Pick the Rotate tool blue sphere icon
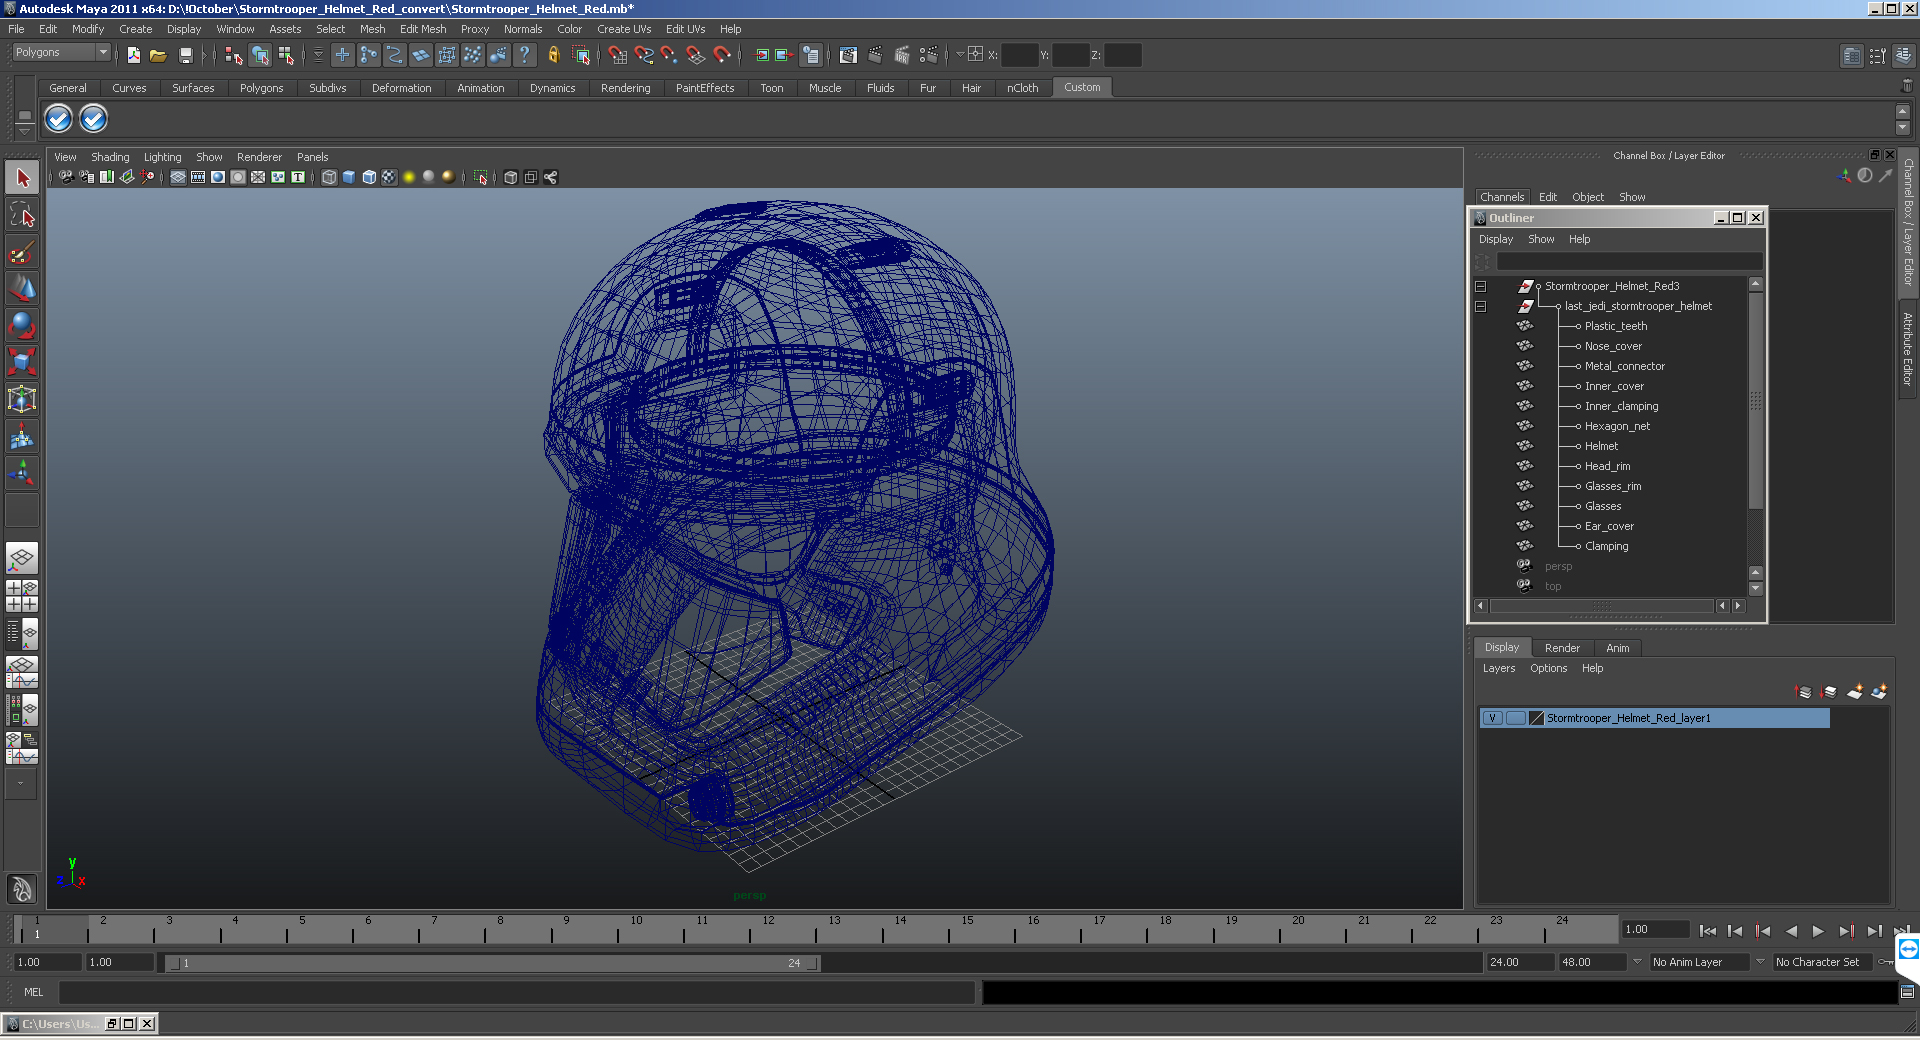The image size is (1920, 1040). point(22,325)
